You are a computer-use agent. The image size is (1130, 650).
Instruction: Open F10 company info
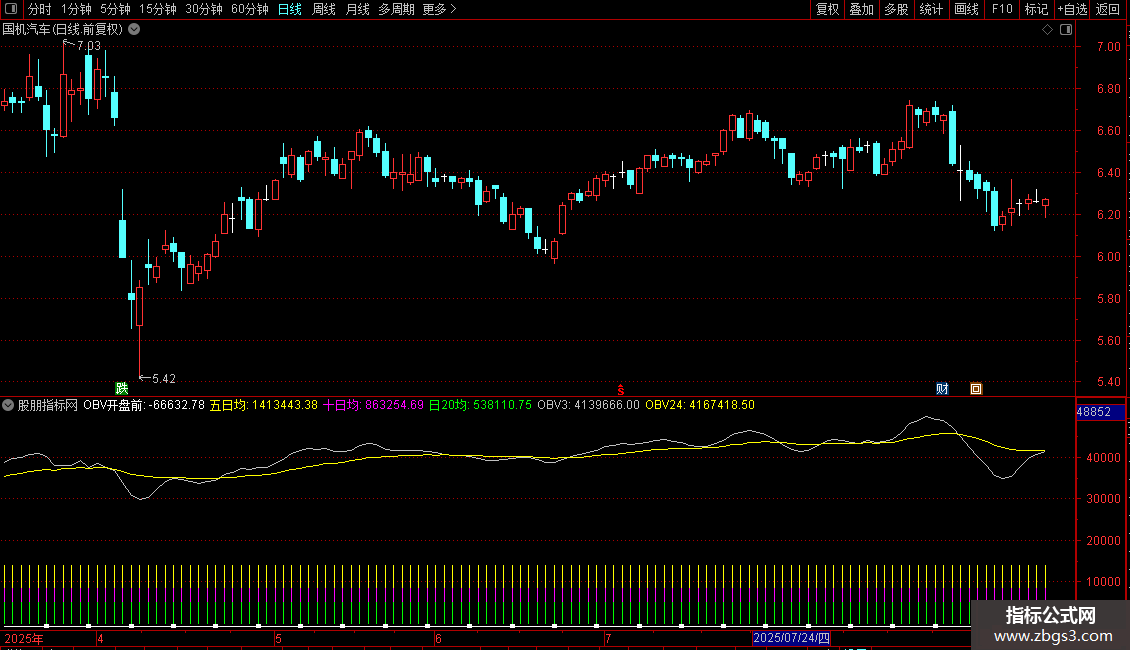[1002, 9]
